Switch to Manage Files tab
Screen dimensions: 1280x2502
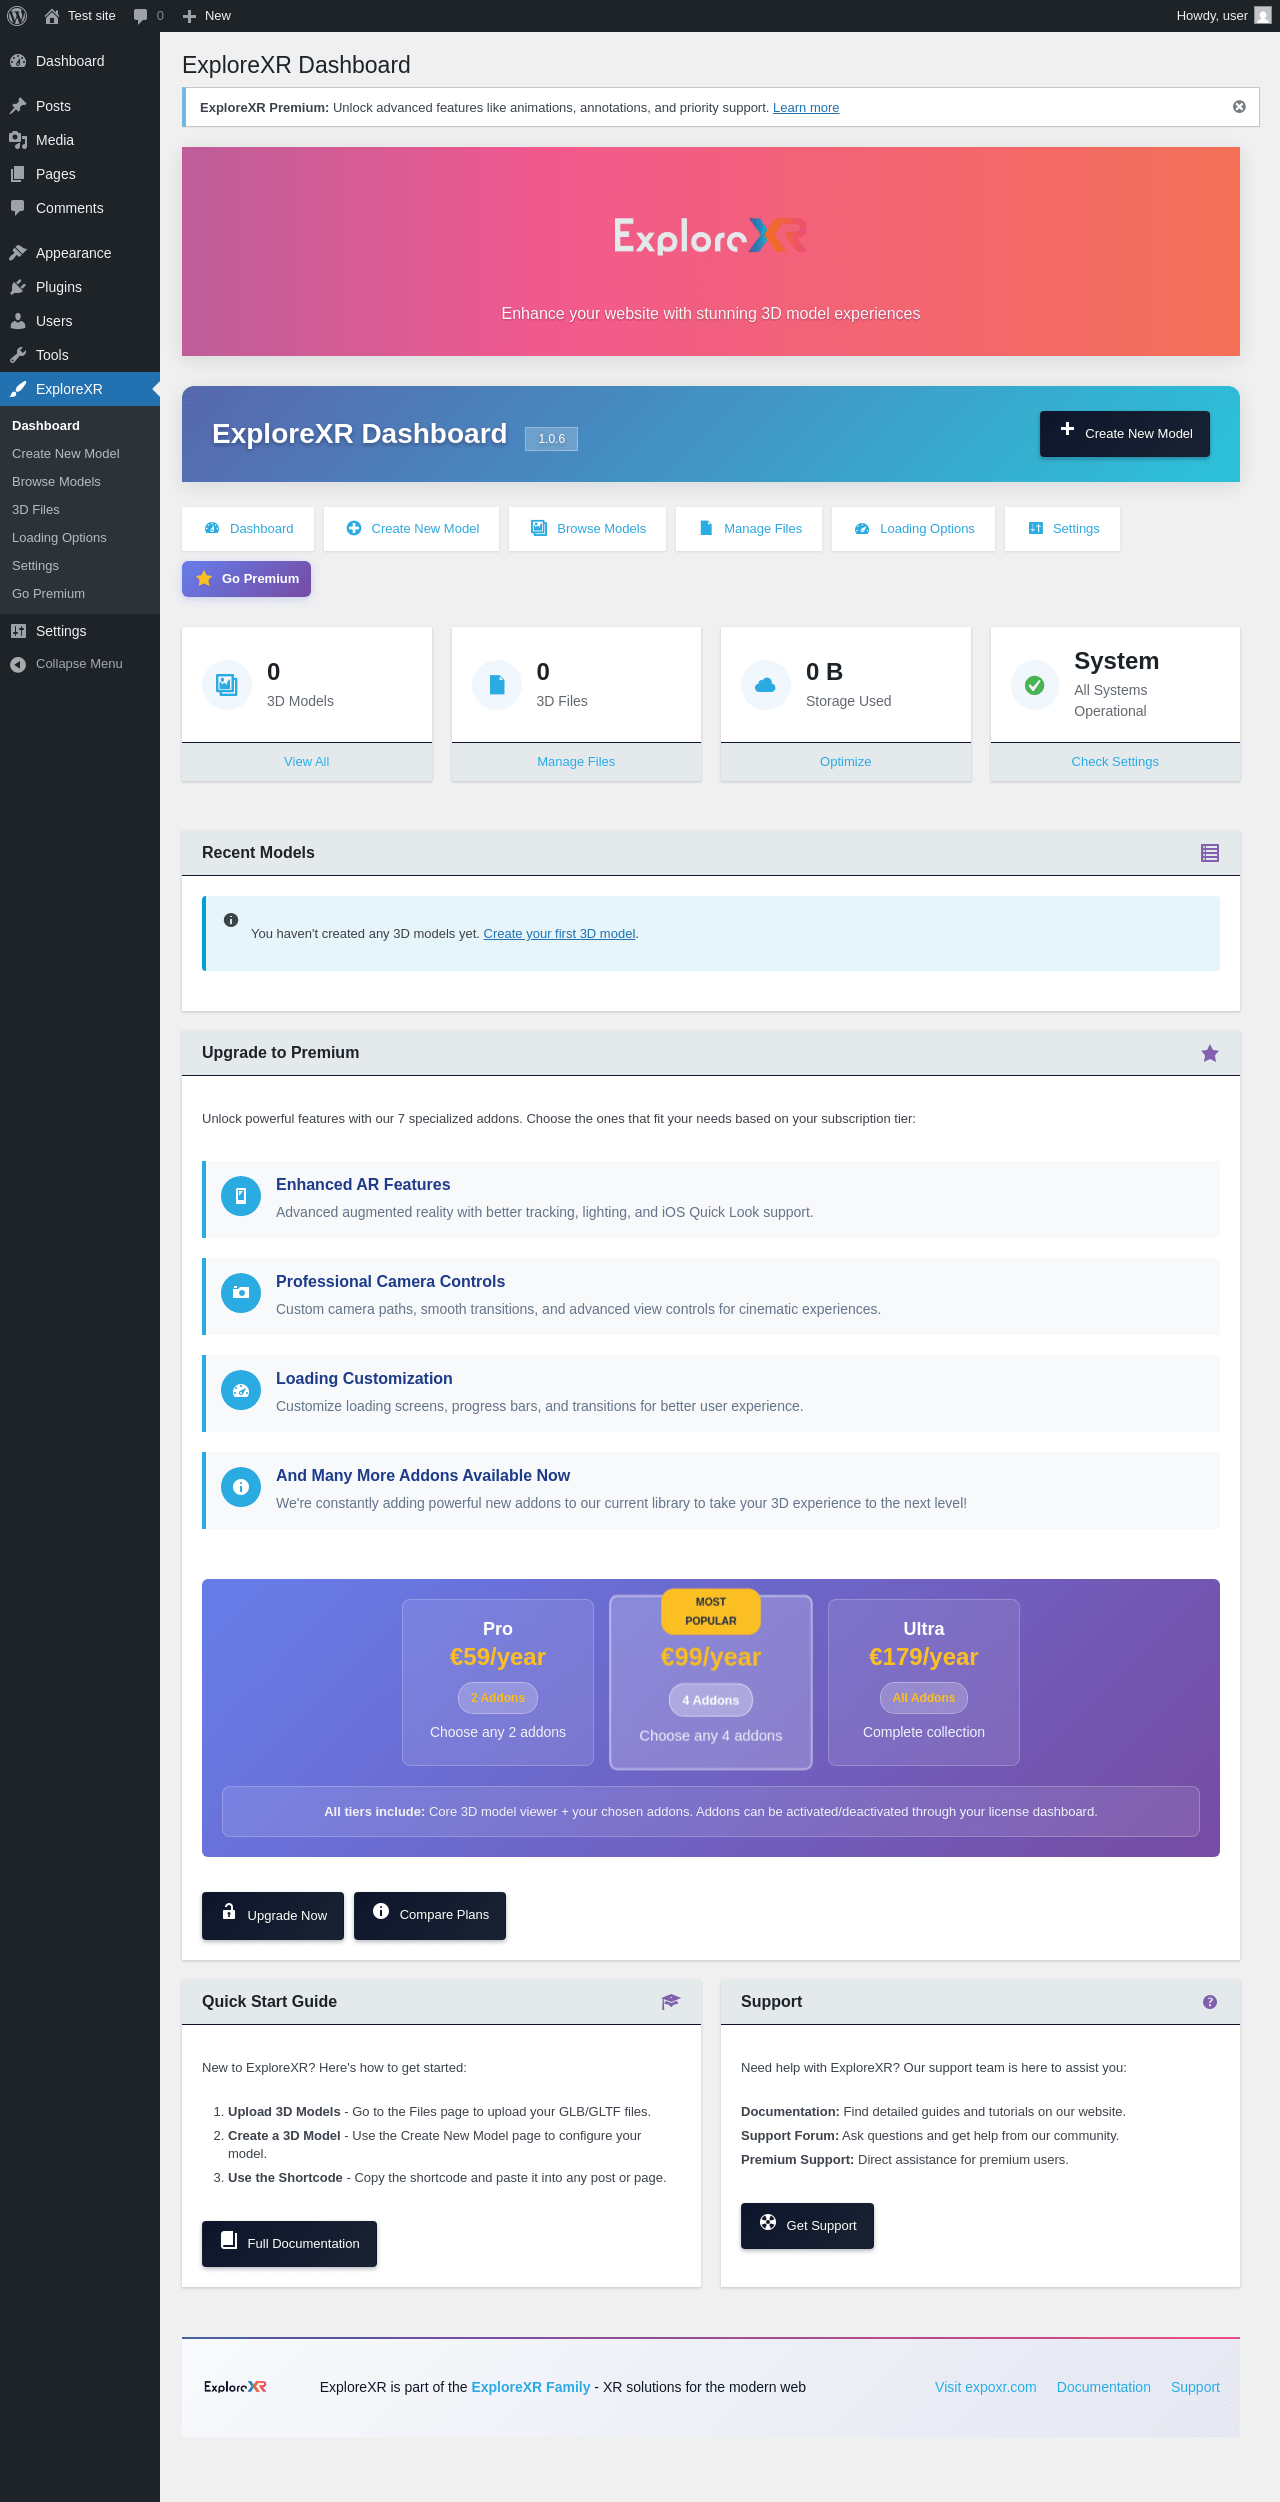click(749, 529)
